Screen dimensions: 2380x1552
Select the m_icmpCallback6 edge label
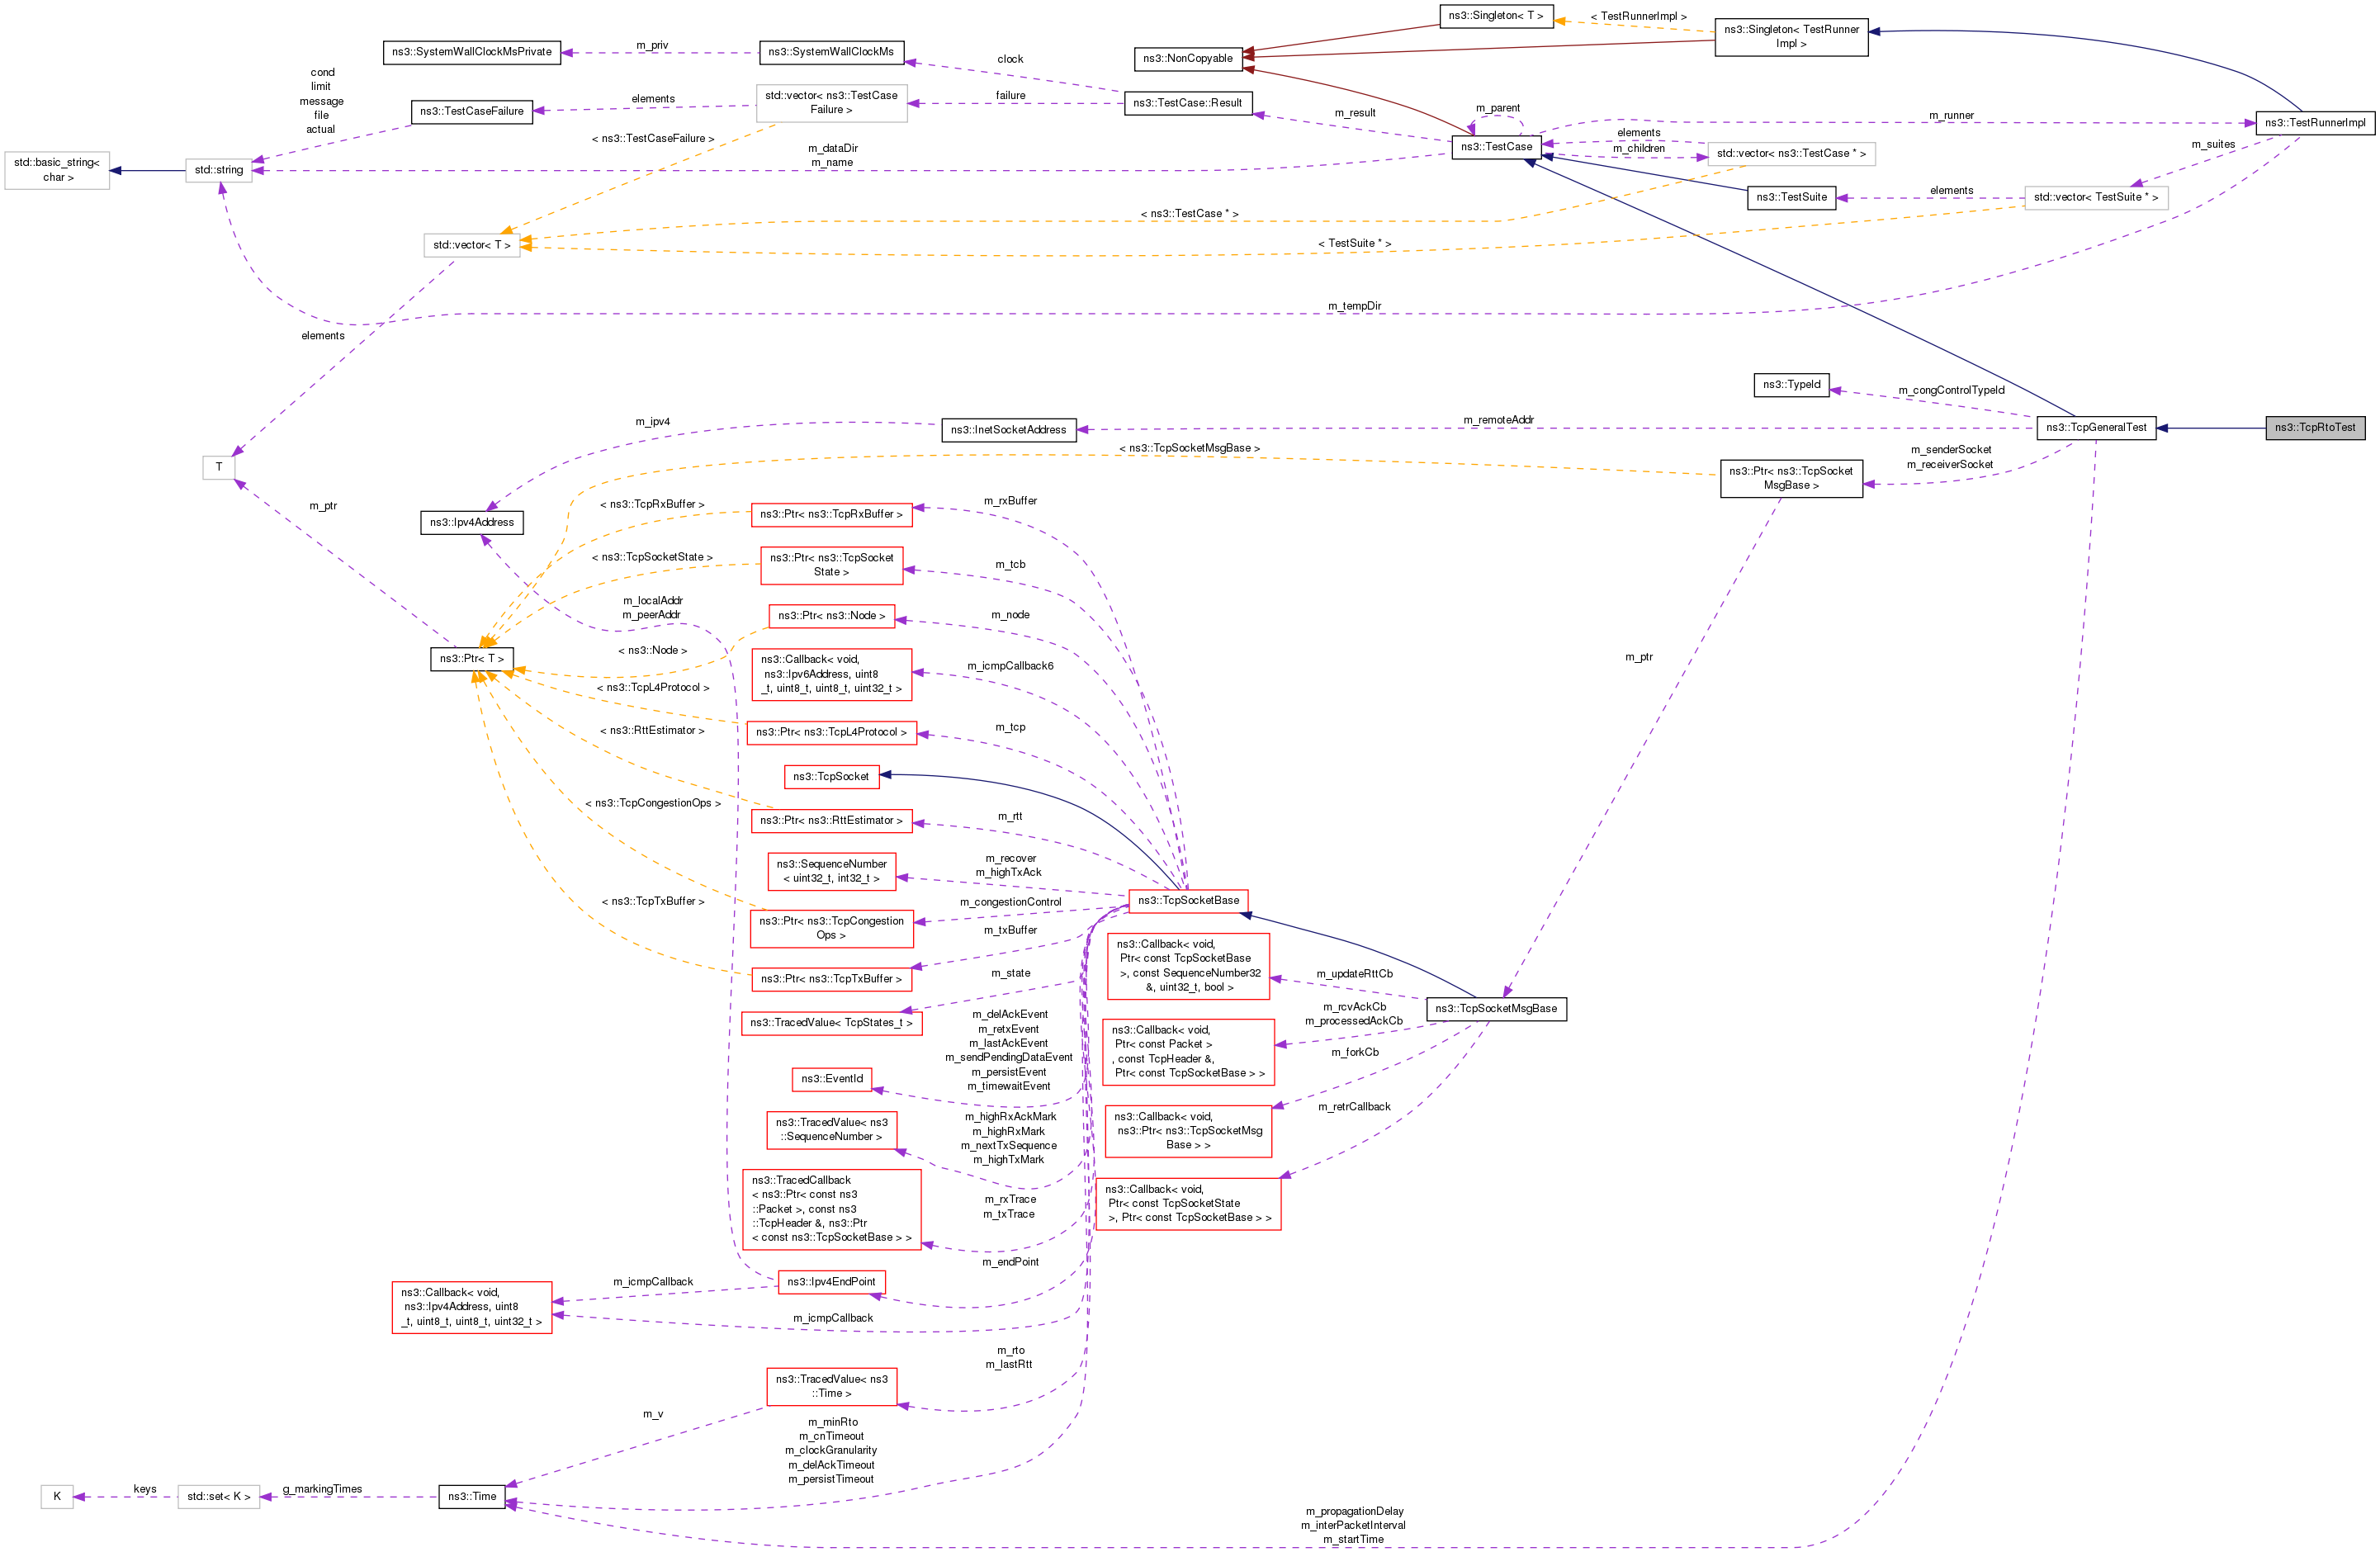tap(1010, 666)
